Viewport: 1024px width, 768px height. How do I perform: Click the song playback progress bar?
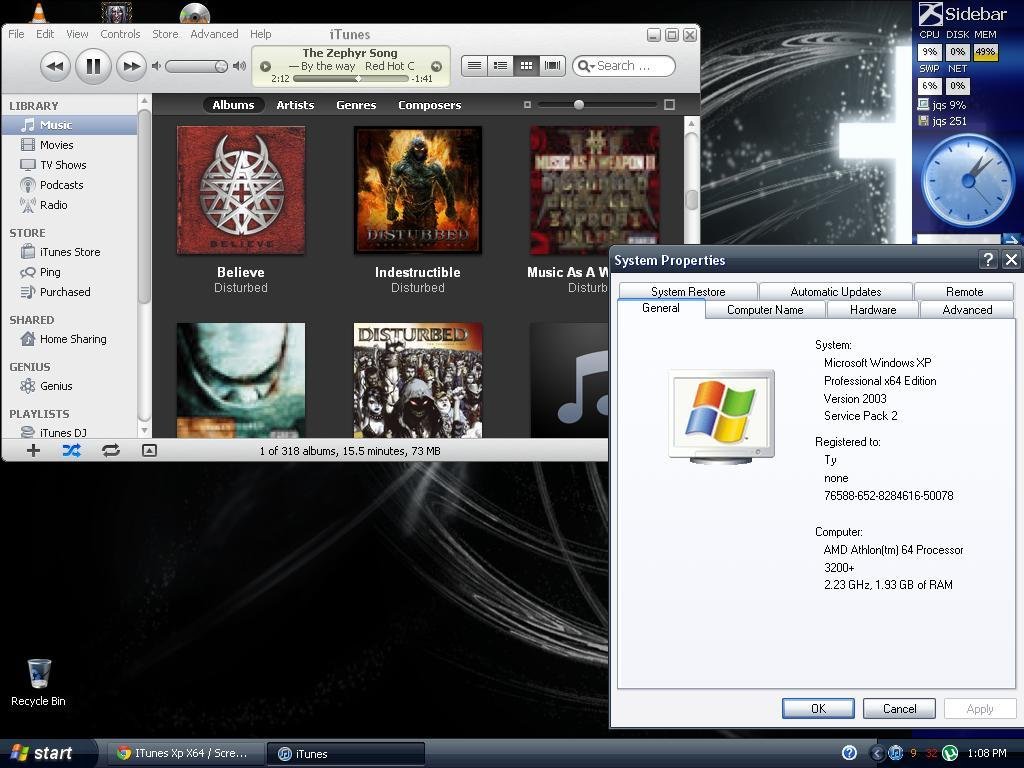351,78
